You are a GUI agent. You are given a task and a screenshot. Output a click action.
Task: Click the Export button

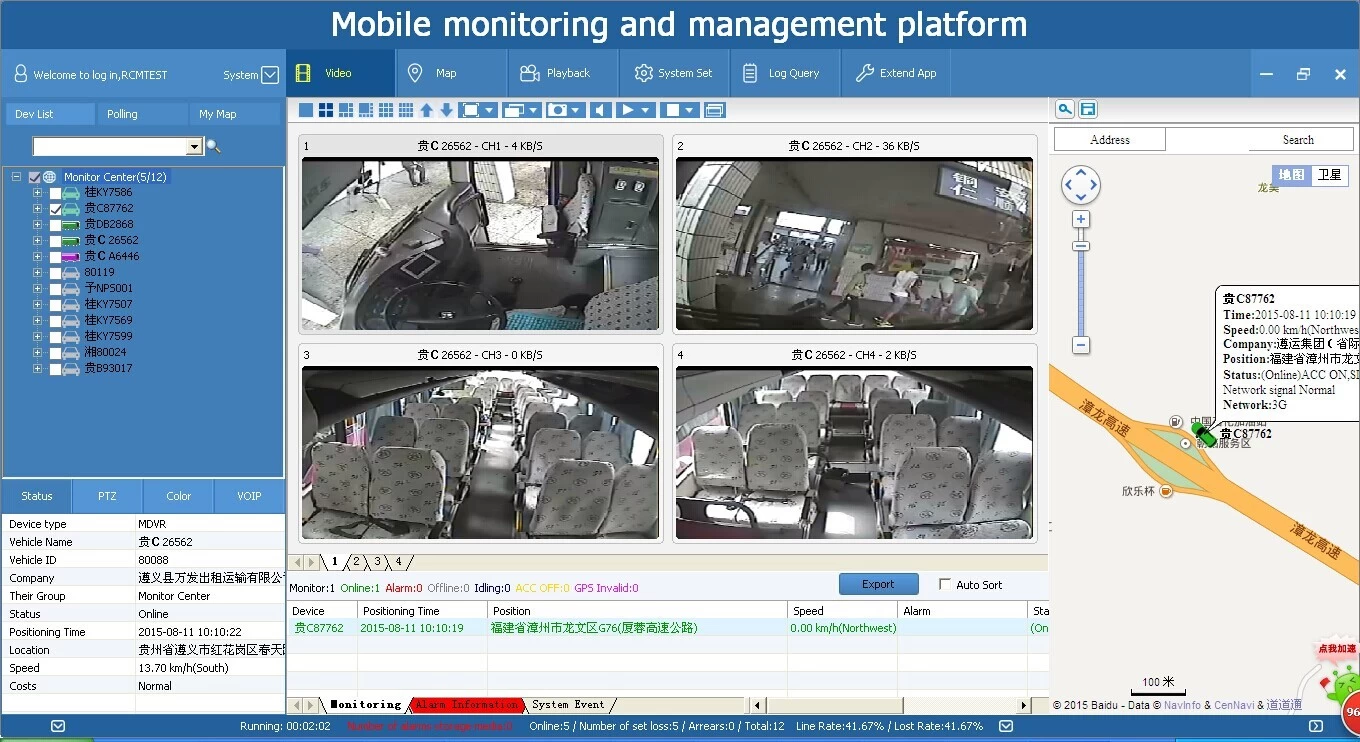pyautogui.click(x=878, y=584)
